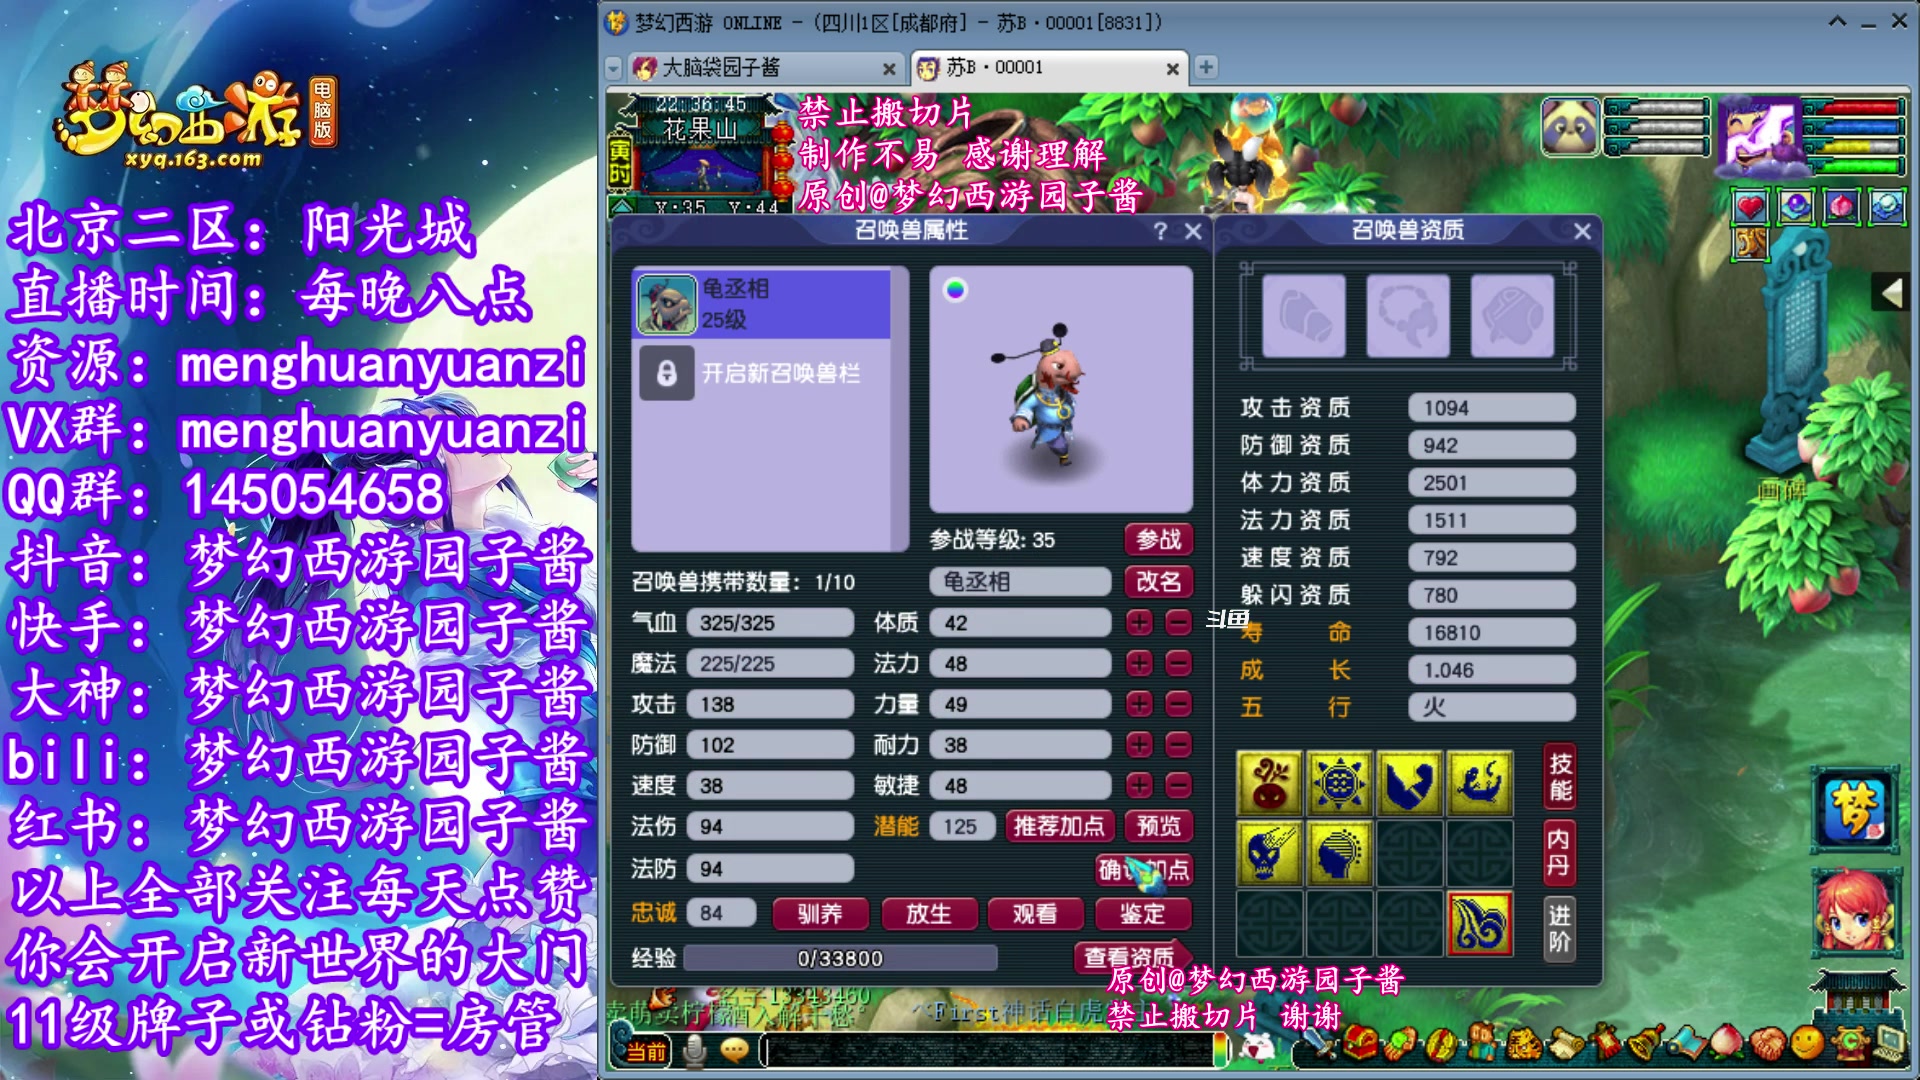
Task: Click the character's red health bar
Action: [1853, 108]
